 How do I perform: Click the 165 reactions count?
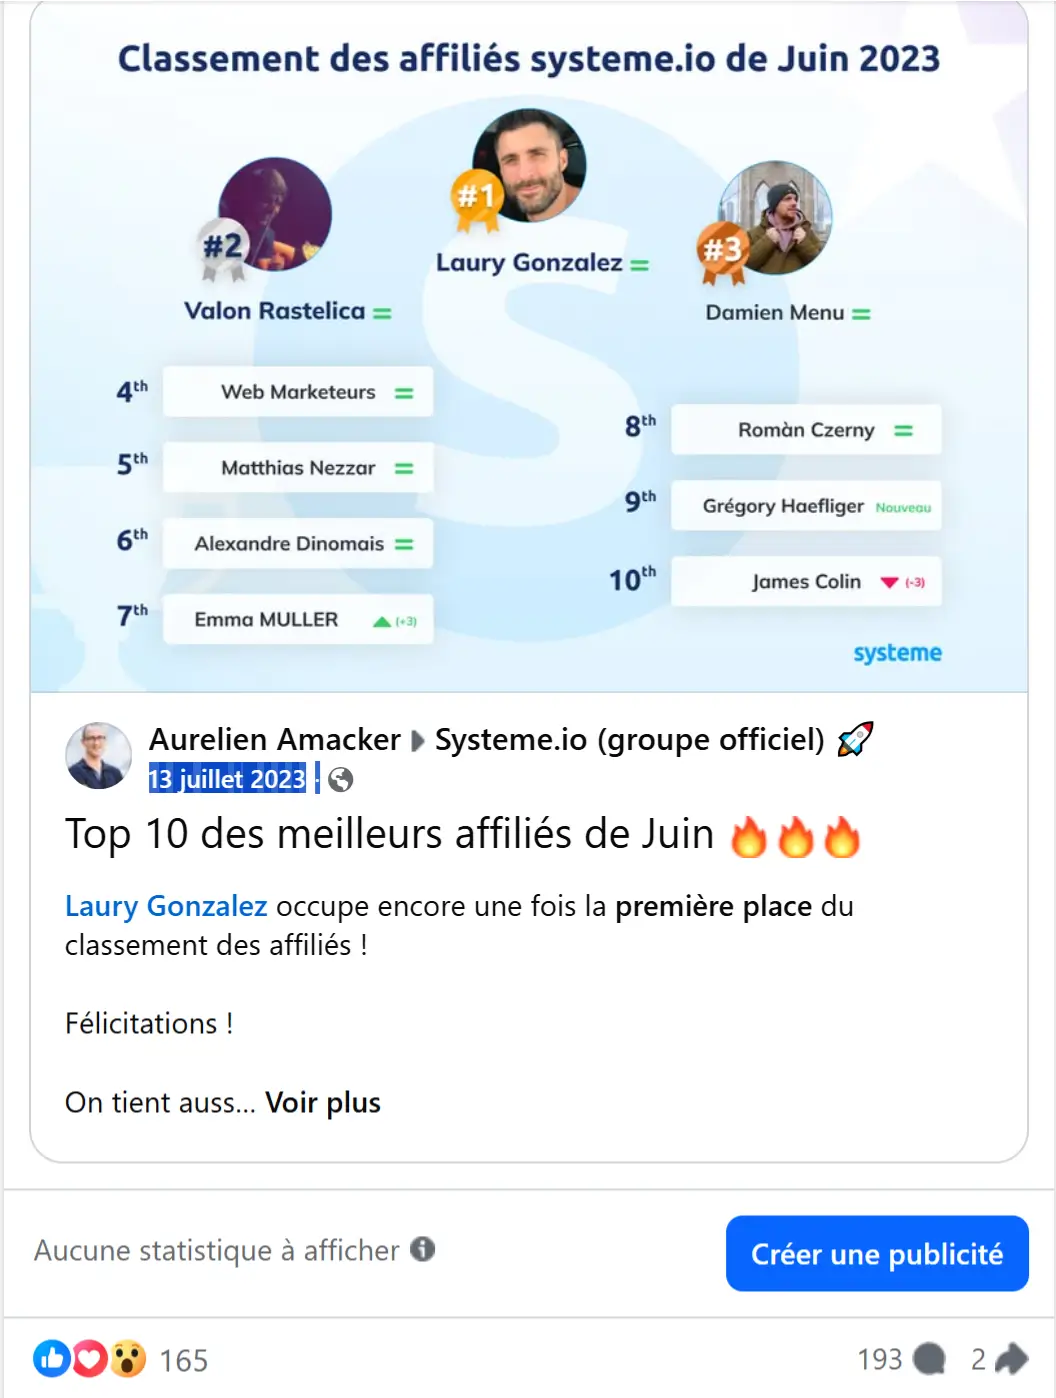point(184,1360)
